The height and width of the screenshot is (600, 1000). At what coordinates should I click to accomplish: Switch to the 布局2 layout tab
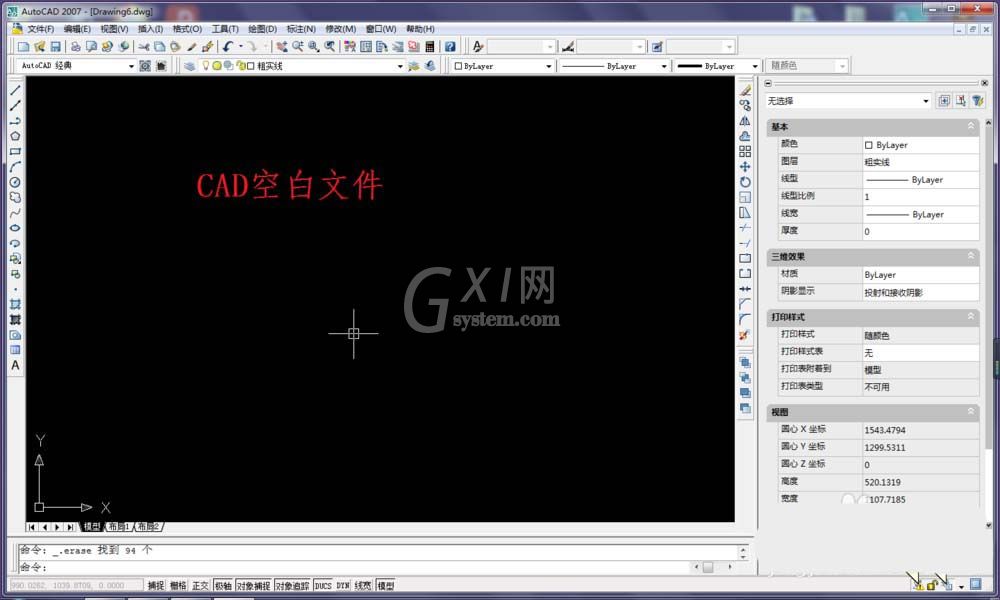click(x=148, y=527)
